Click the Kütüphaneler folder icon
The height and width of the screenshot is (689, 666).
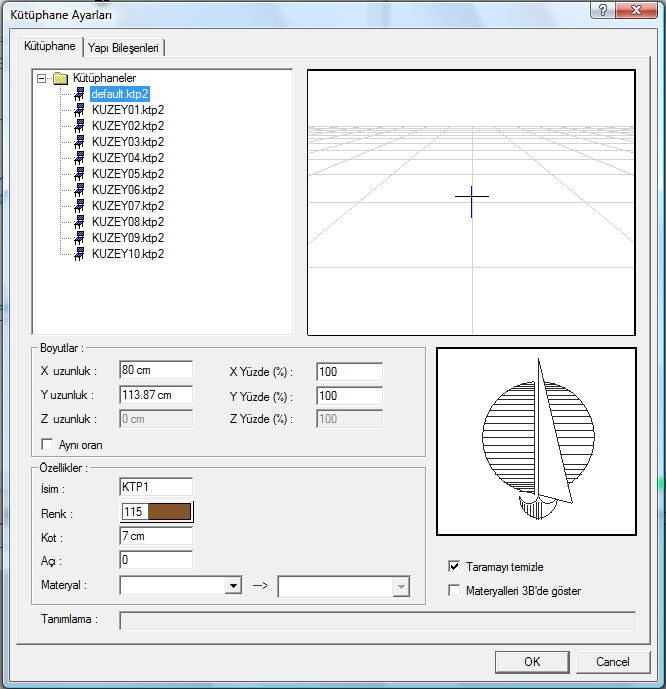[x=61, y=79]
